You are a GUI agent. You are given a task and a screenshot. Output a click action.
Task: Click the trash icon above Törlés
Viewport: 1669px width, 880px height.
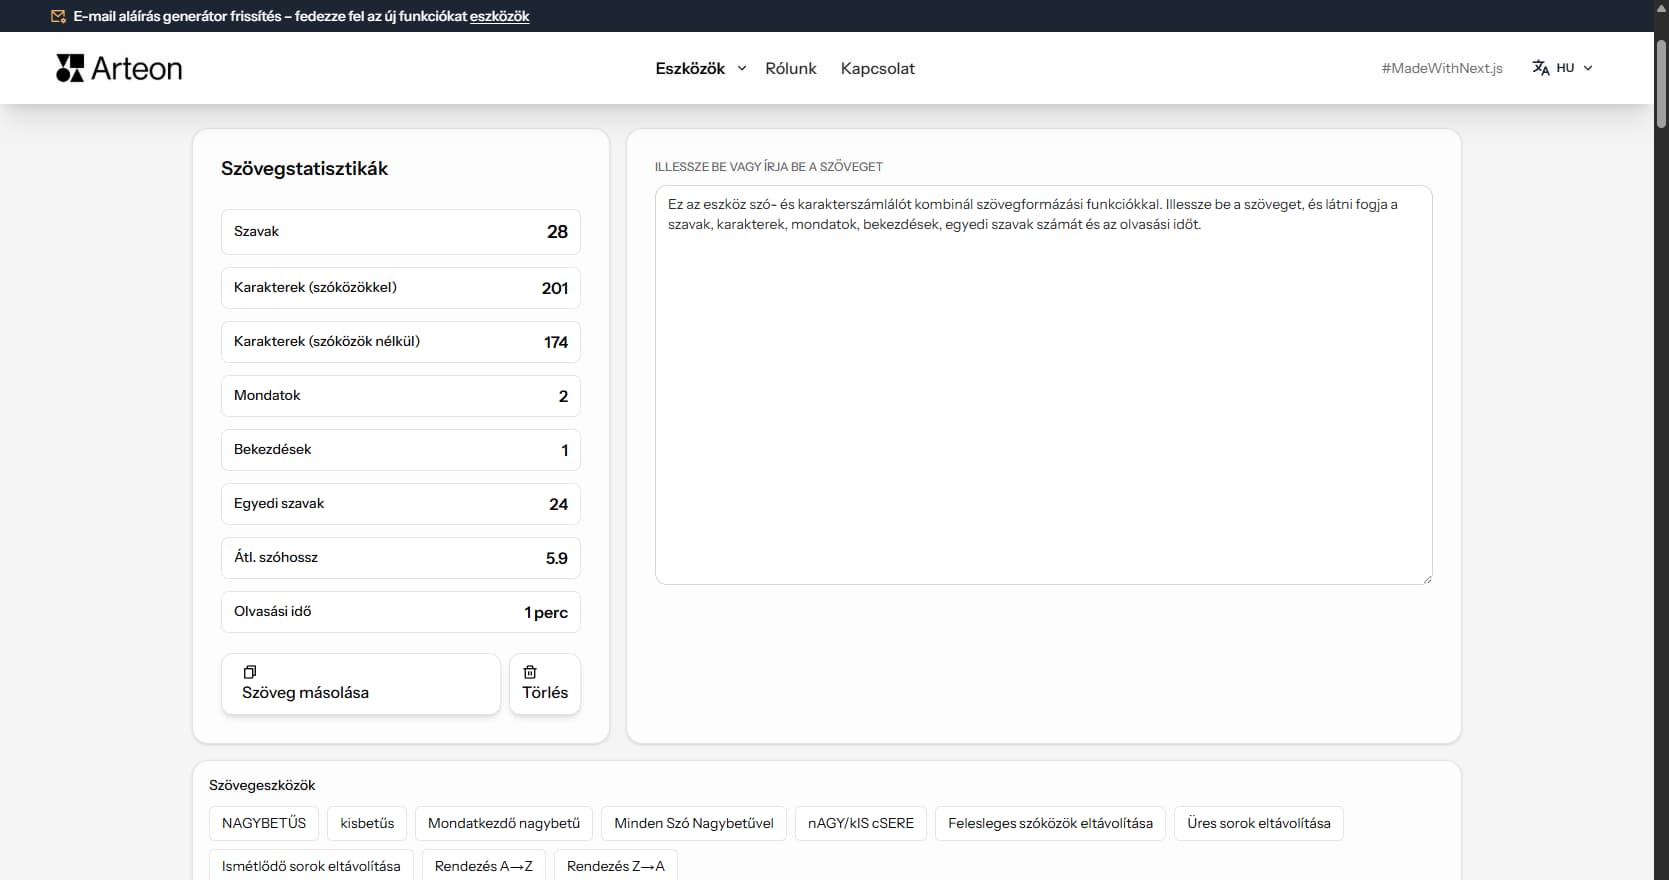pos(530,672)
